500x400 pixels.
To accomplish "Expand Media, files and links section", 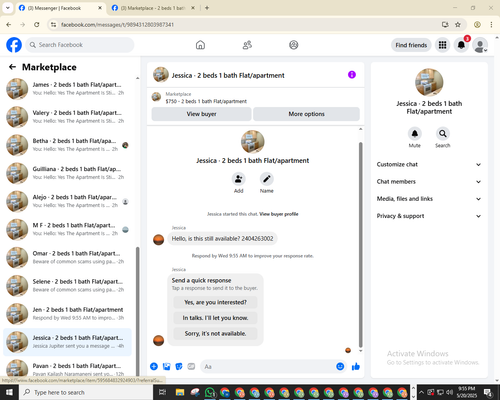I will click(429, 199).
